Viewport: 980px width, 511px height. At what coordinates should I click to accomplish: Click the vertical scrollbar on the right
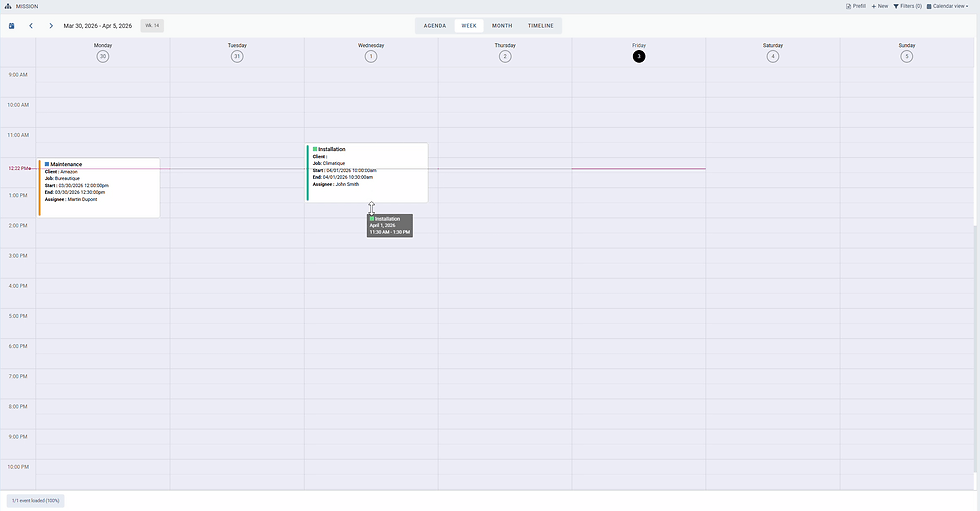[976, 350]
